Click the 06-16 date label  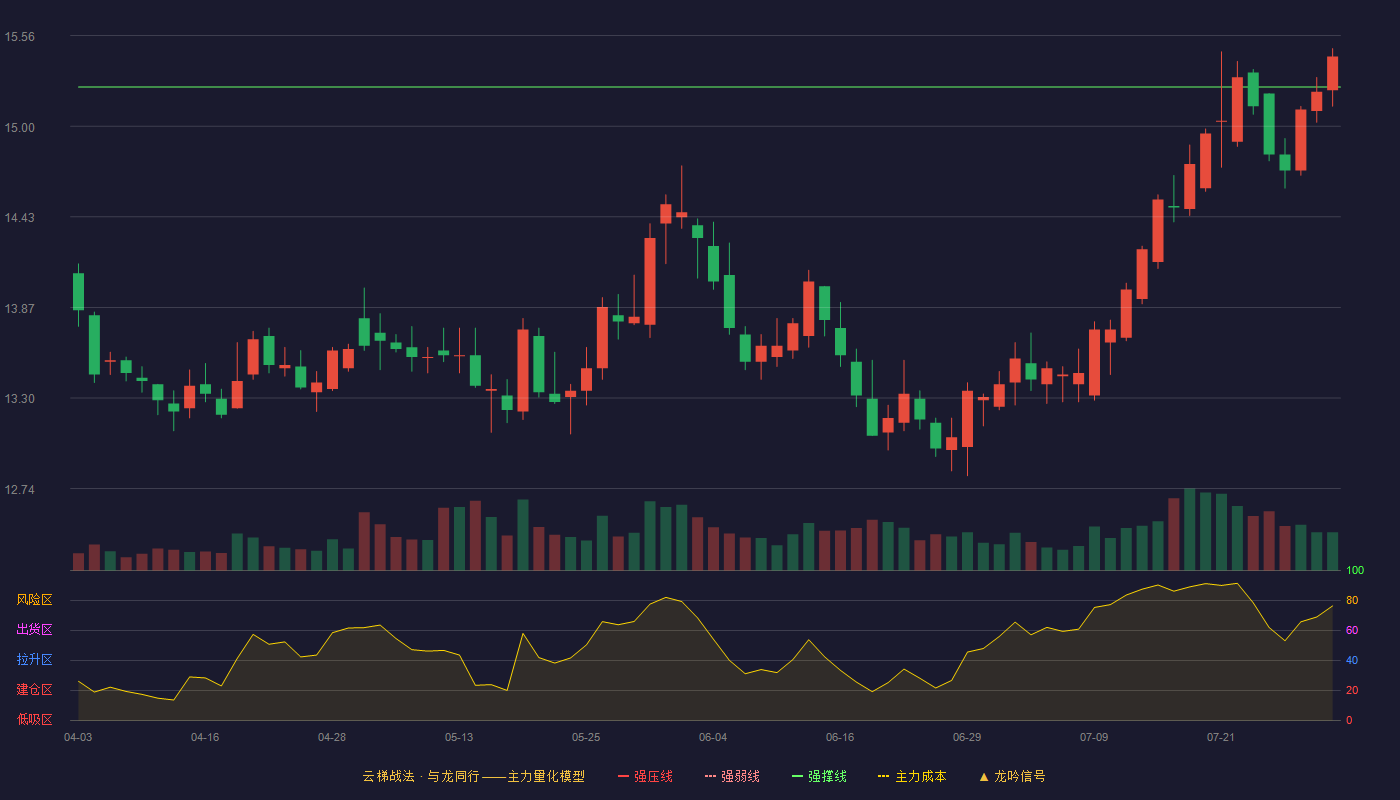(x=840, y=737)
